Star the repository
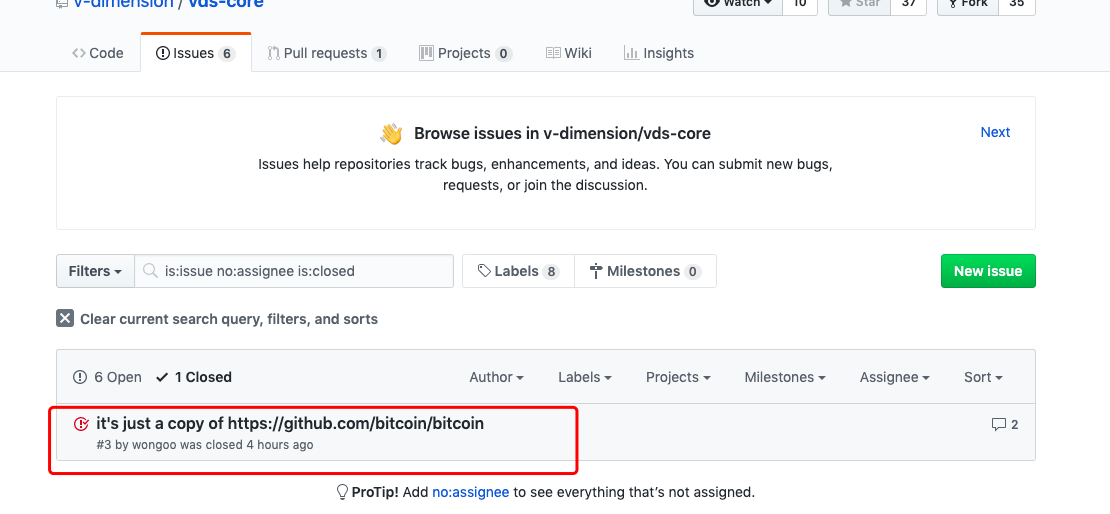 (x=859, y=4)
